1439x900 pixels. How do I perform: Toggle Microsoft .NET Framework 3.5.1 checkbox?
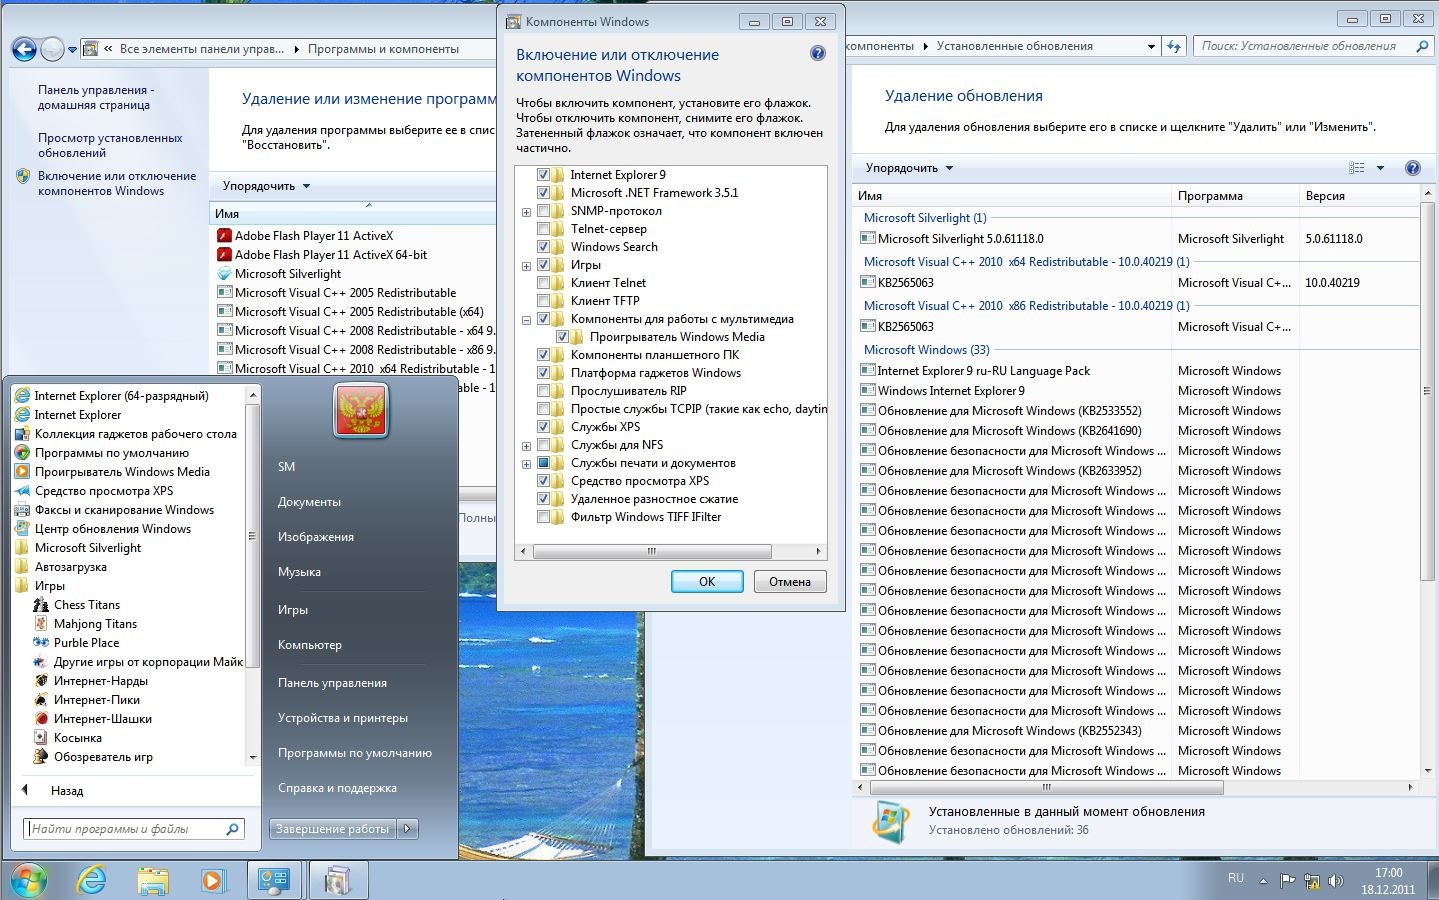(x=543, y=193)
